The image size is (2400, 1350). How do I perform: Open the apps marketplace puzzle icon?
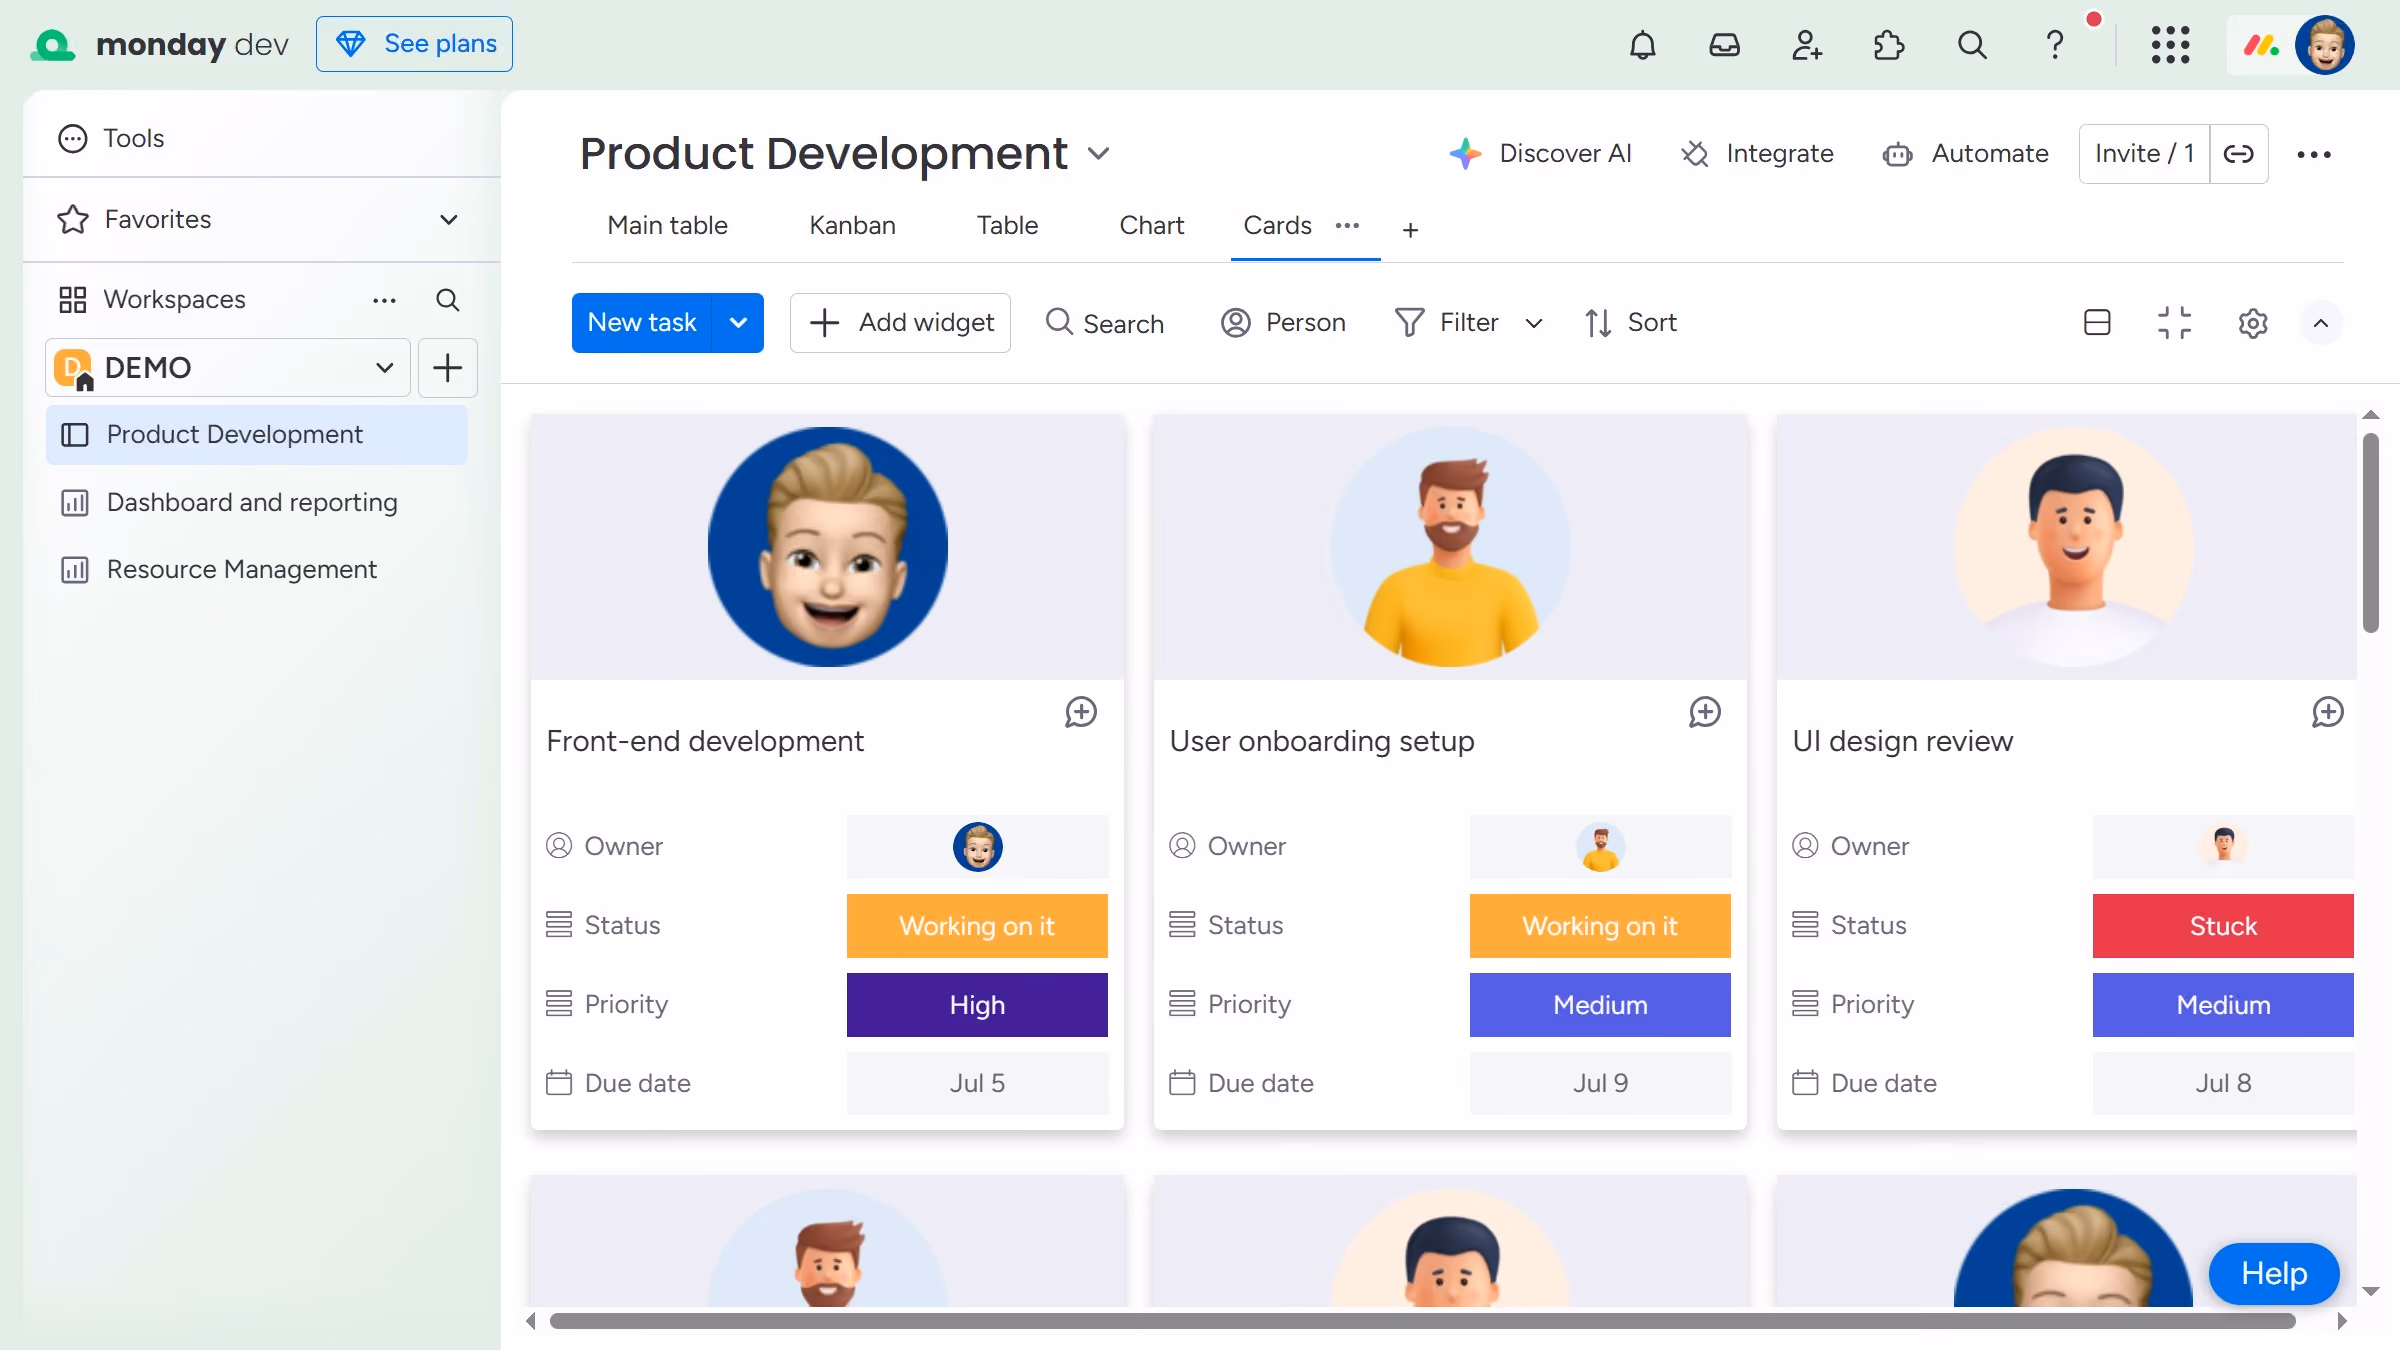(x=1888, y=44)
